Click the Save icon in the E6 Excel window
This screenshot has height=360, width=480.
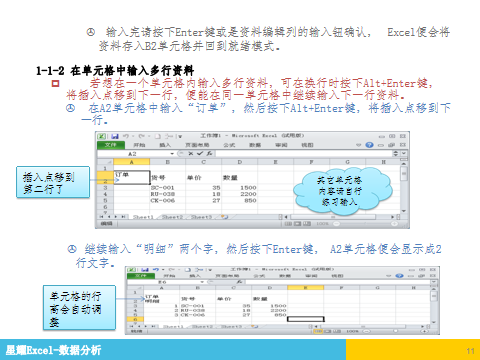[x=145, y=269]
